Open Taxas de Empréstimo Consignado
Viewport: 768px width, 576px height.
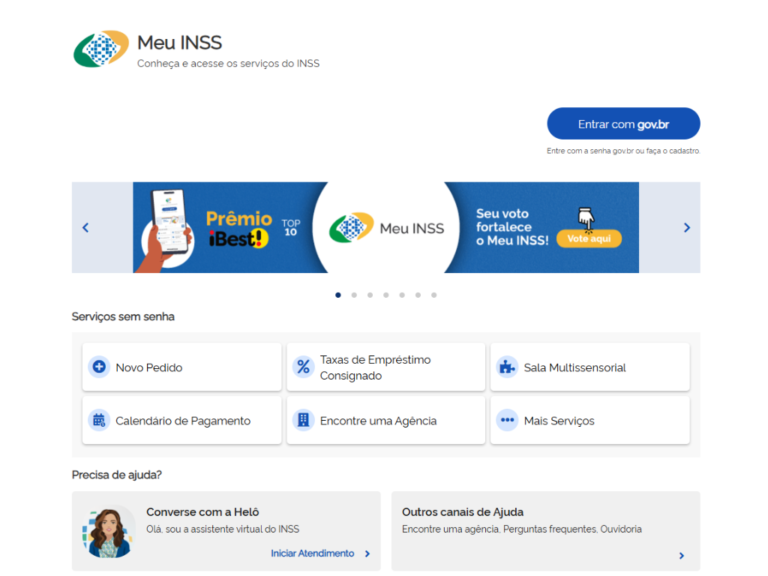click(x=386, y=367)
